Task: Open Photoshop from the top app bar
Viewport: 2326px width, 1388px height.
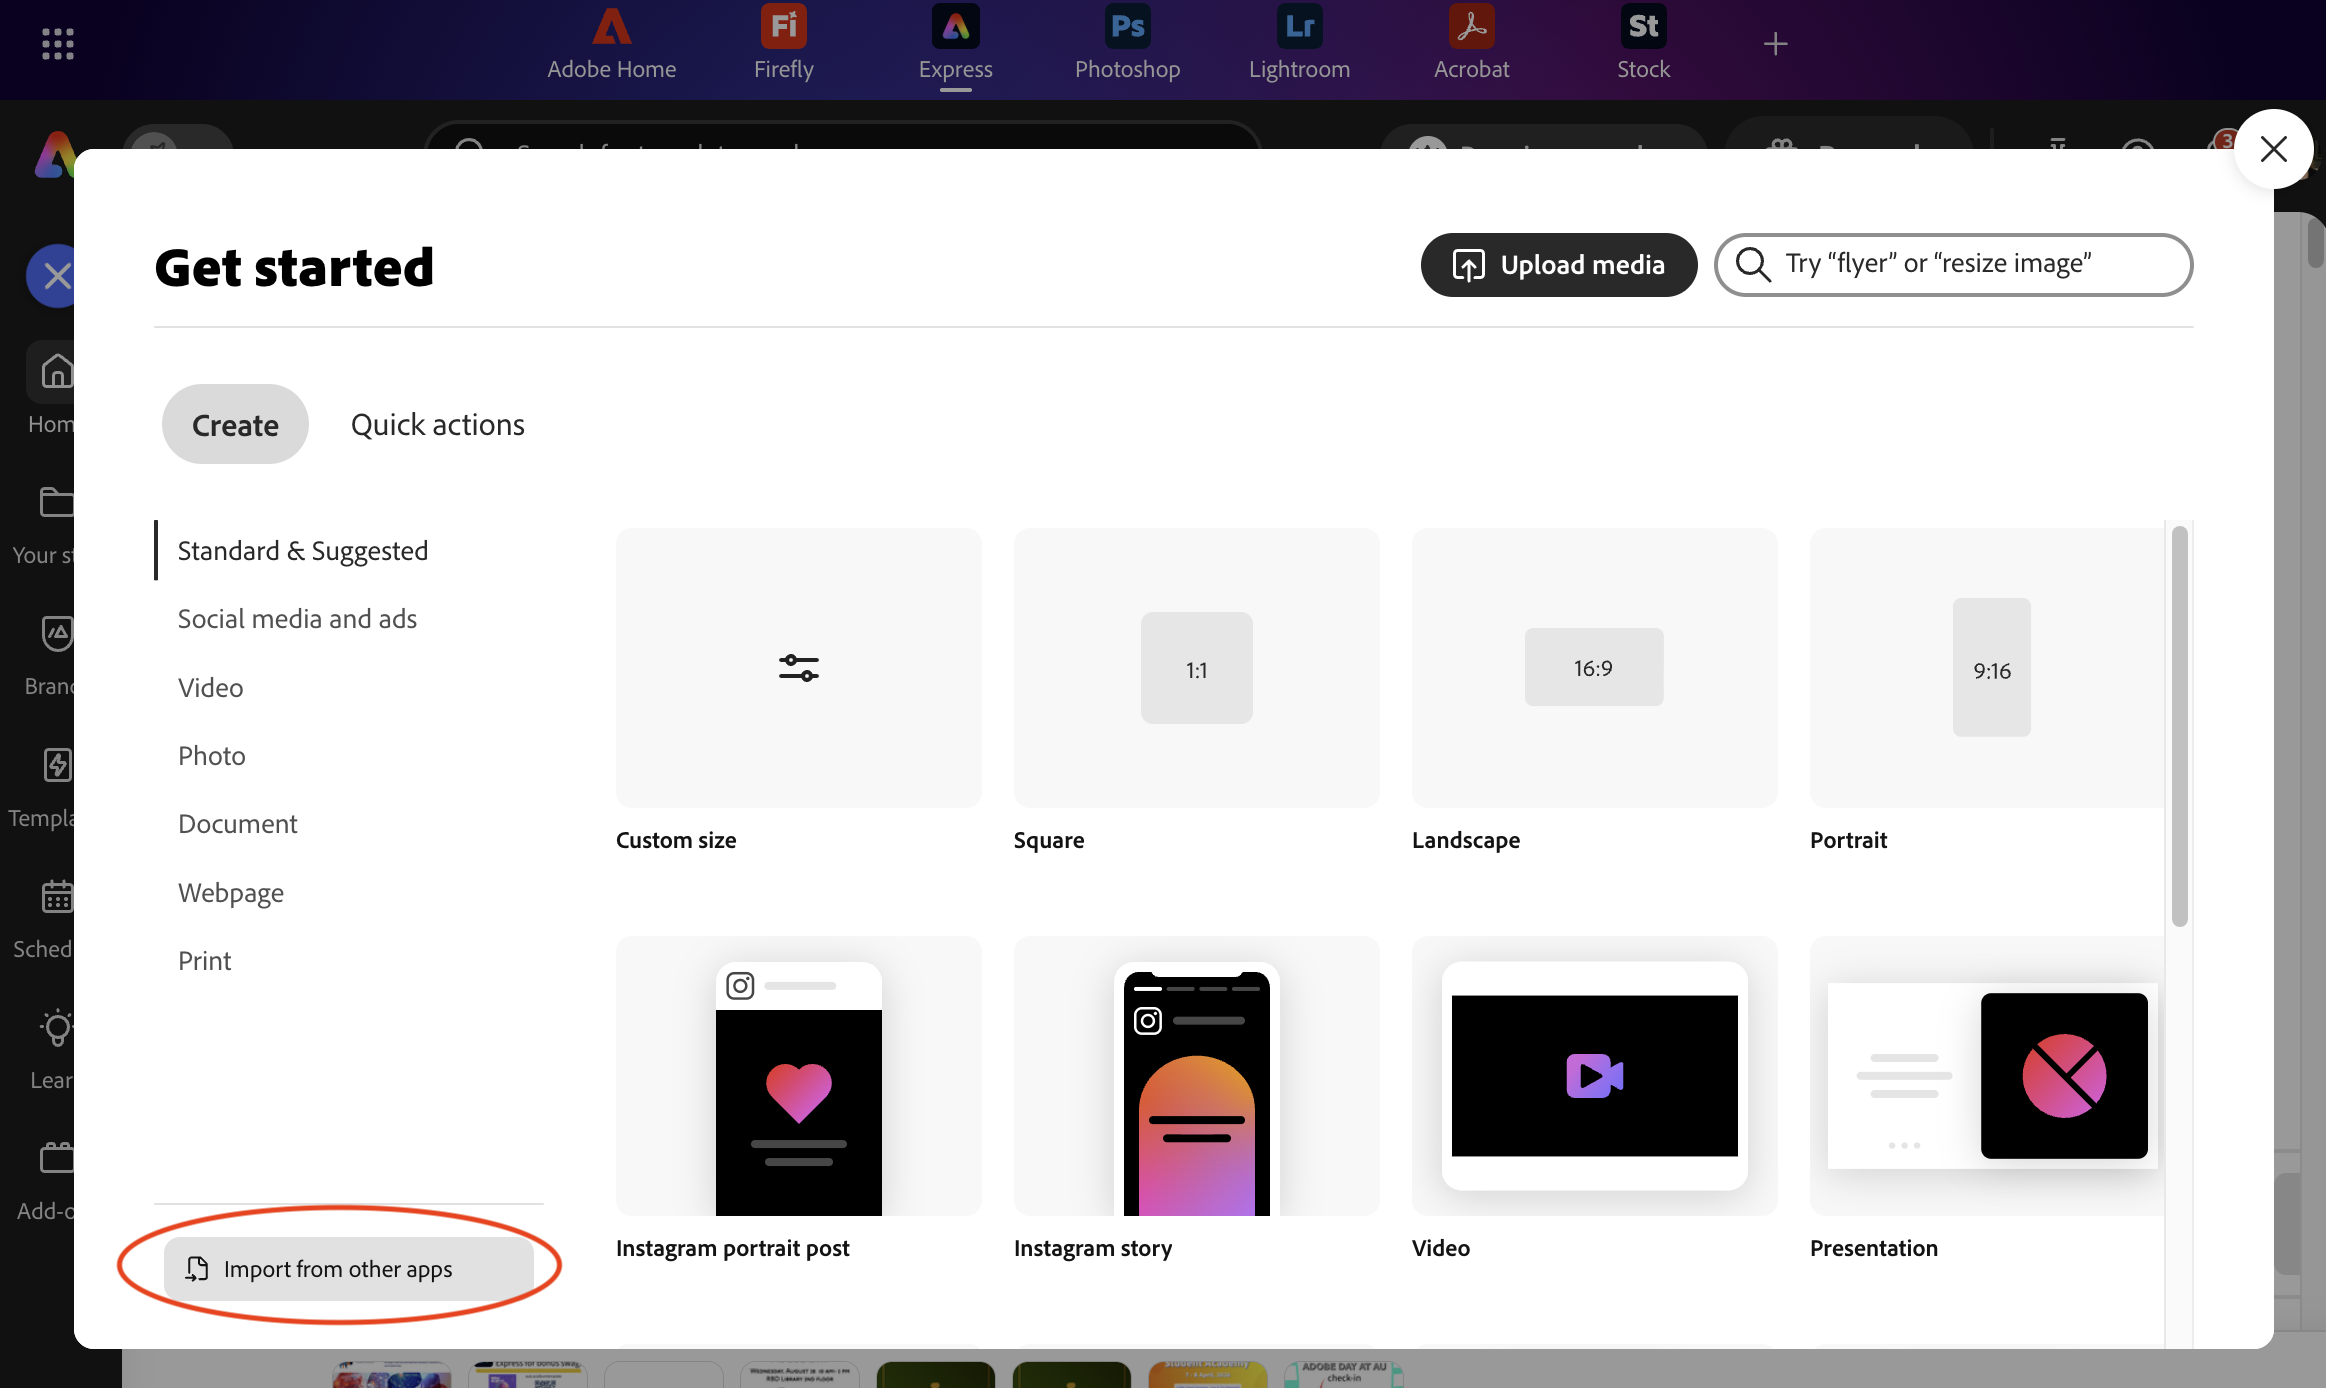Action: pos(1126,45)
